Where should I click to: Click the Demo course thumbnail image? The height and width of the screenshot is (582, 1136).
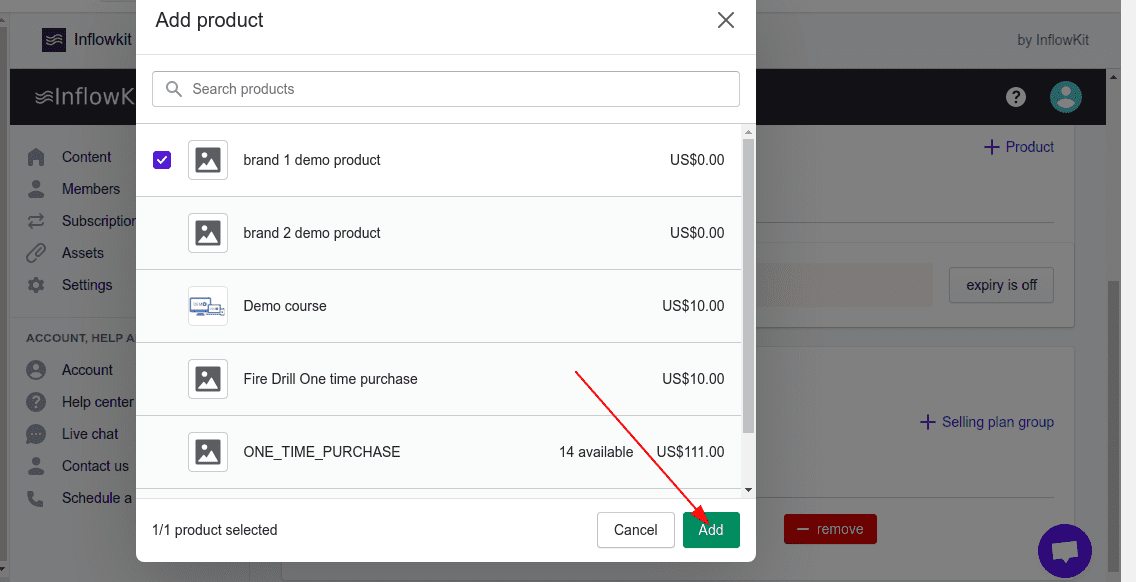click(x=207, y=306)
